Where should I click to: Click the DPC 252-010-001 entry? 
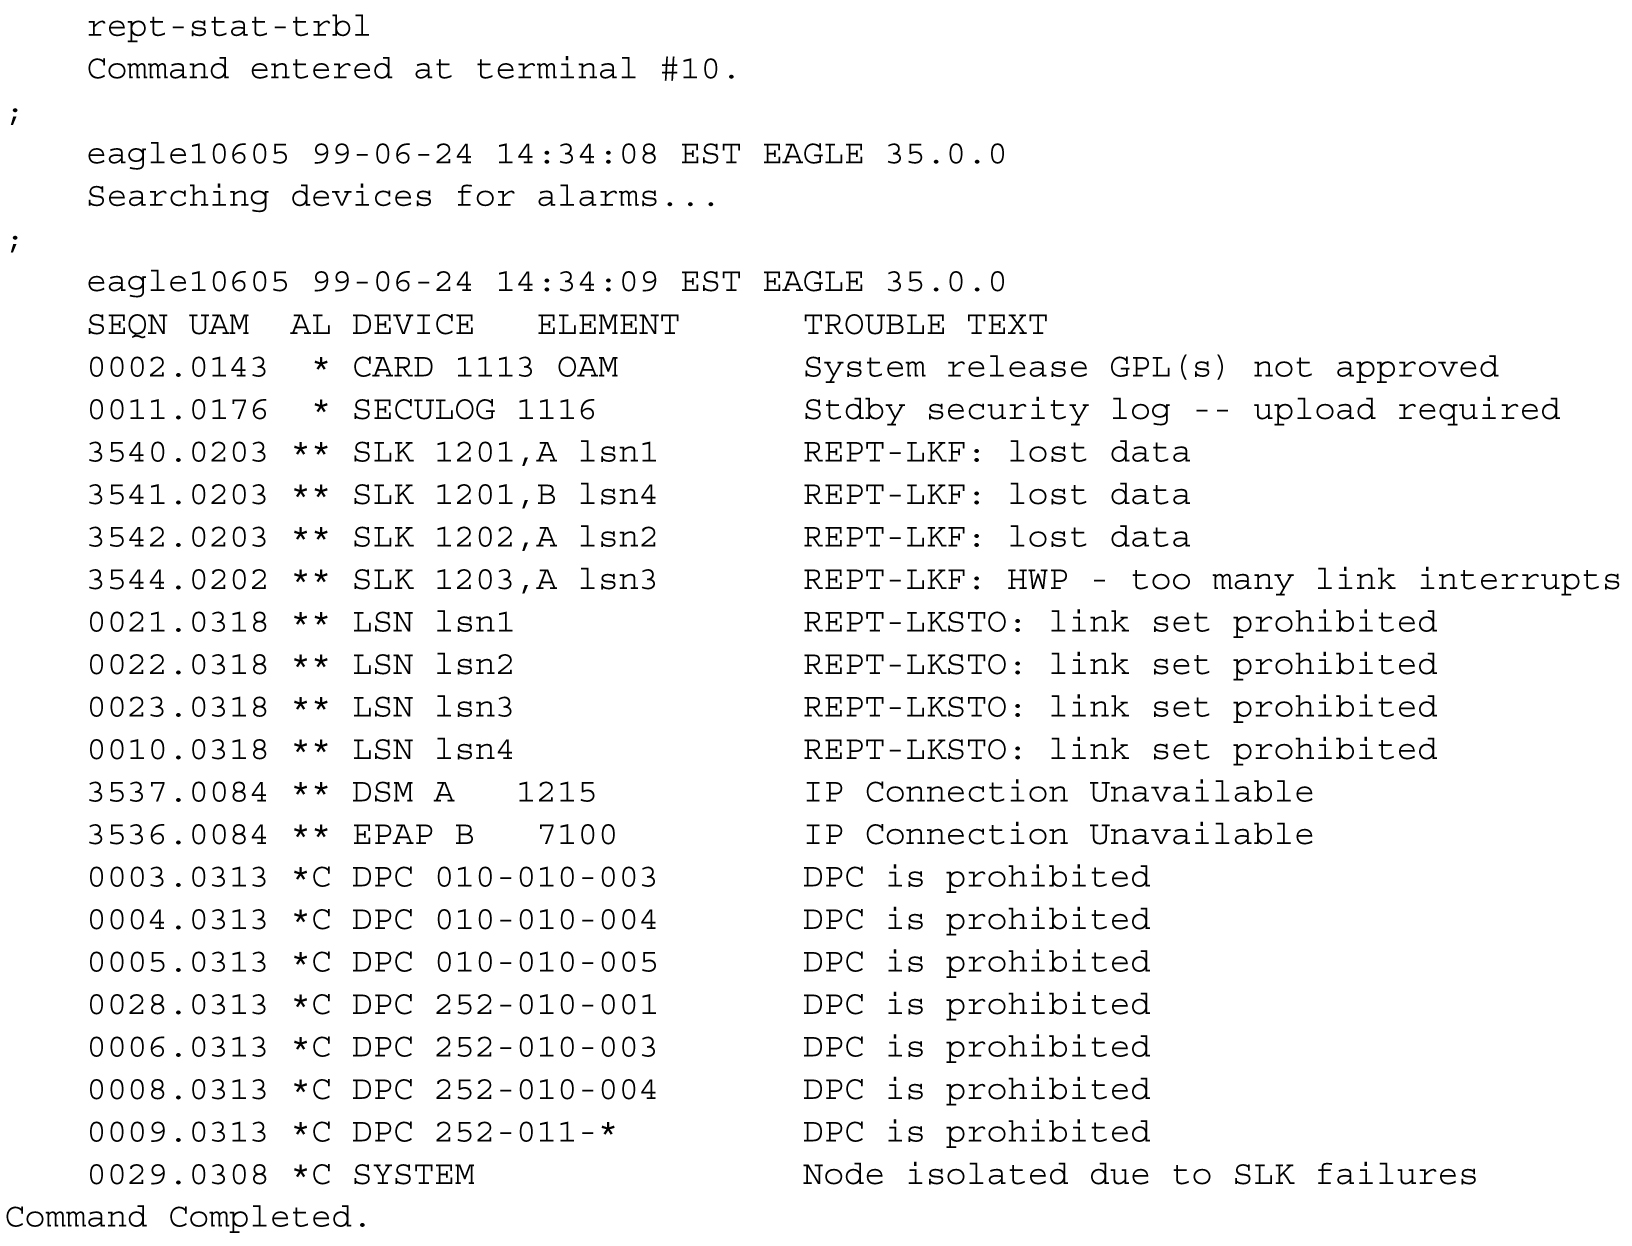(x=504, y=1005)
